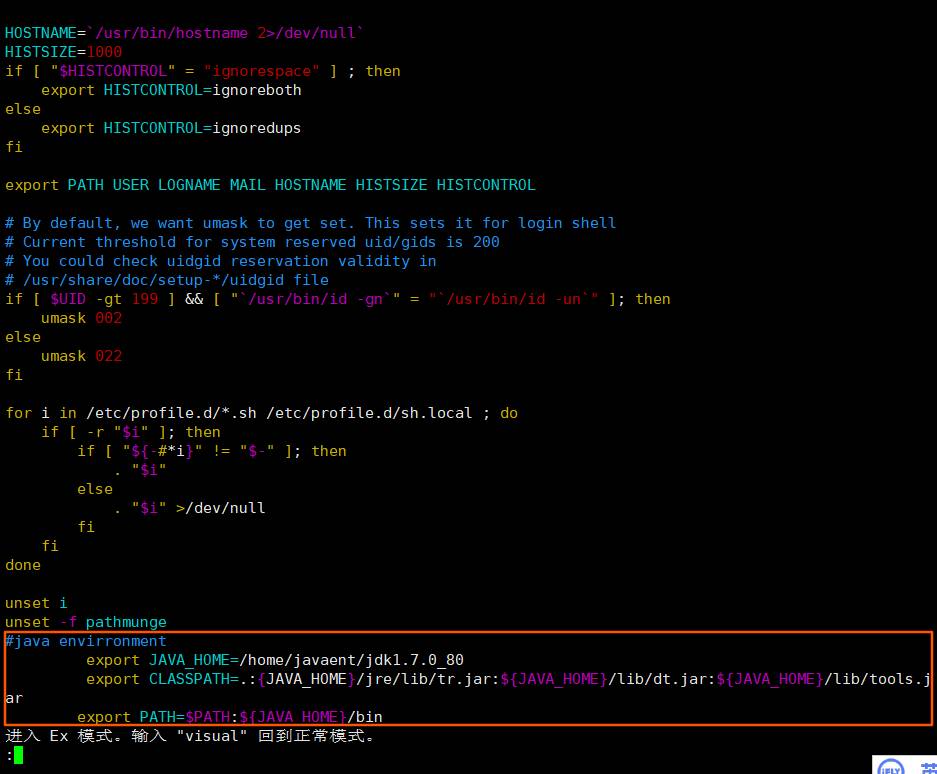Click the export CLASSPATH= line
Image resolution: width=937 pixels, height=774 pixels.
pyautogui.click(x=468, y=689)
